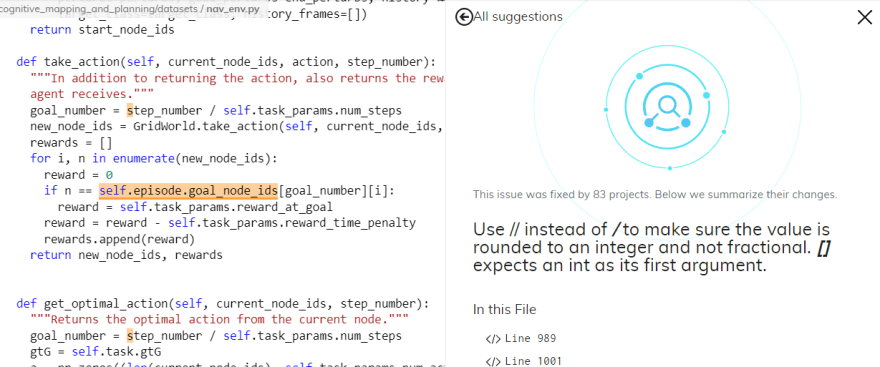The height and width of the screenshot is (367, 880).
Task: Open the Line 1001 code link
Action: pos(533,361)
